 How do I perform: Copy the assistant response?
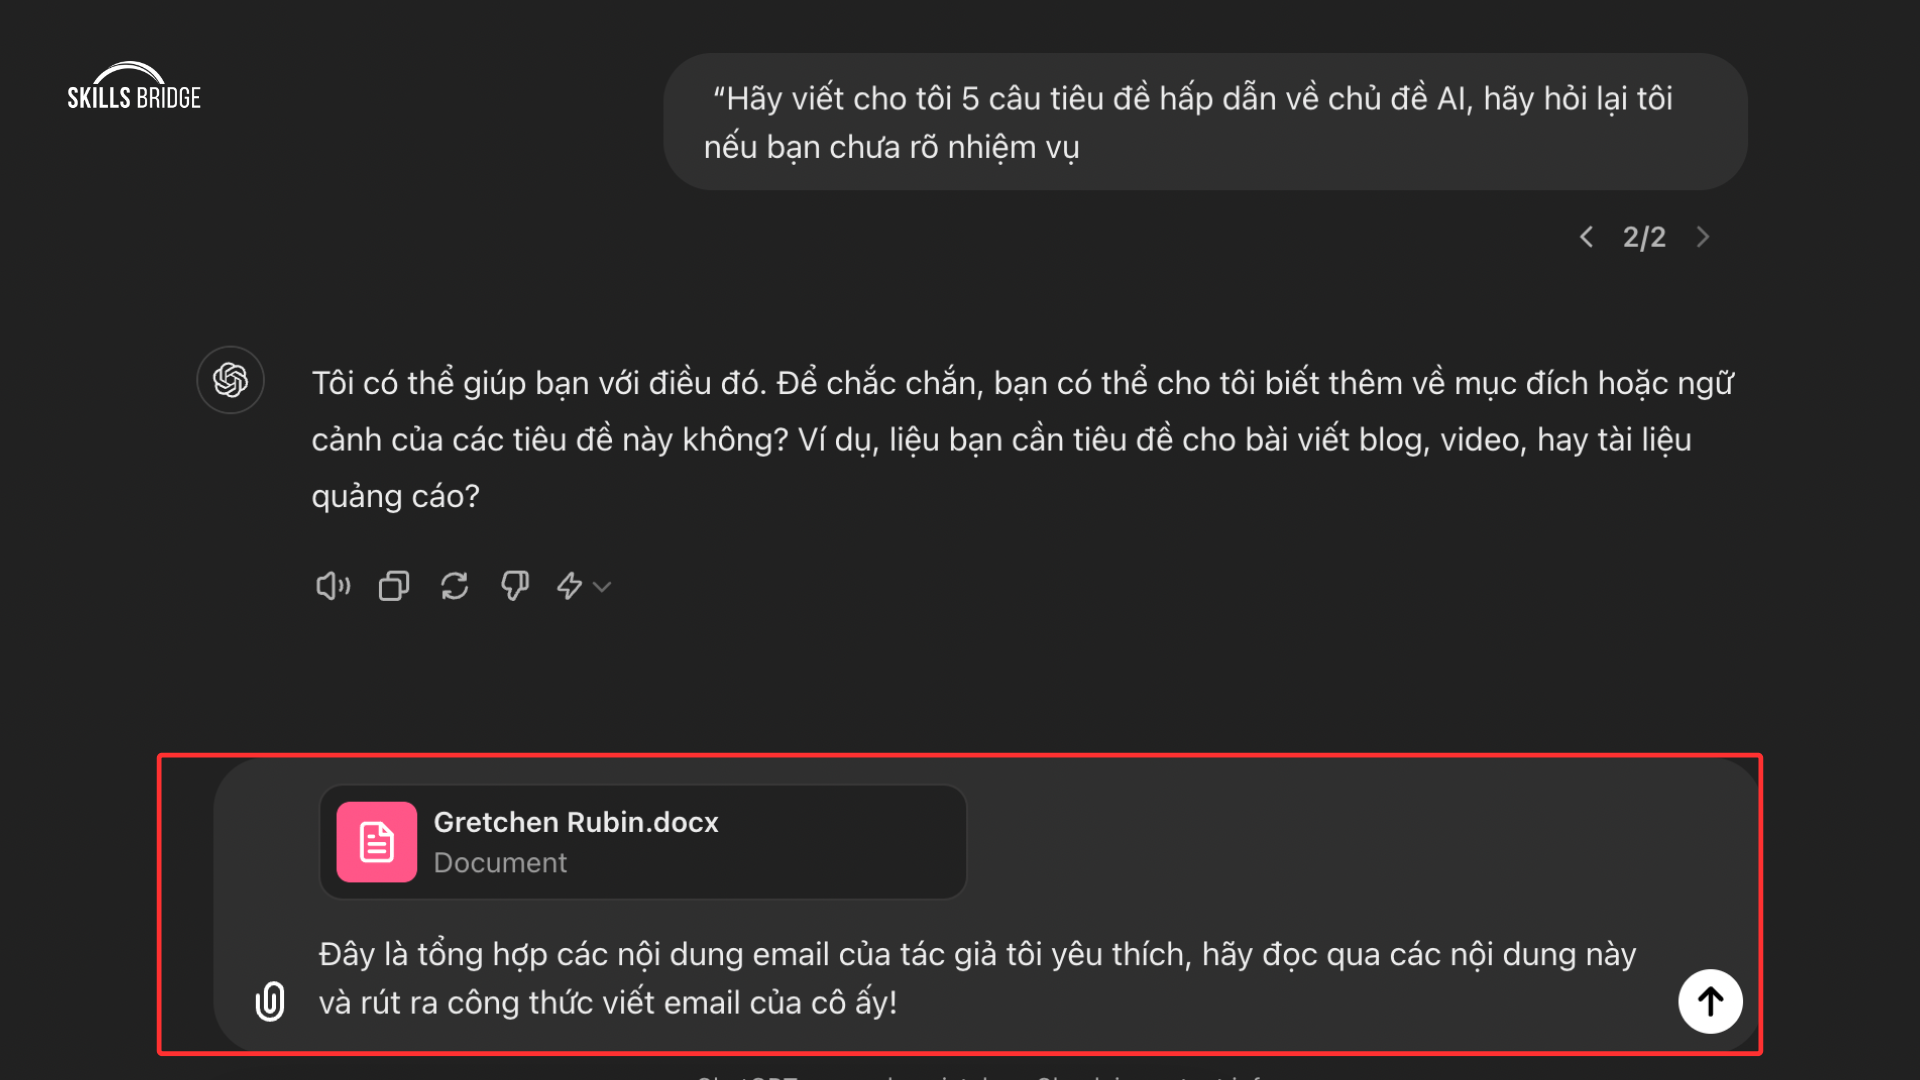[394, 586]
